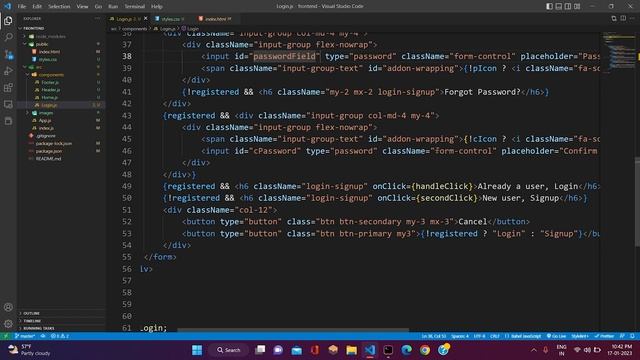Expand the images folder

point(46,113)
